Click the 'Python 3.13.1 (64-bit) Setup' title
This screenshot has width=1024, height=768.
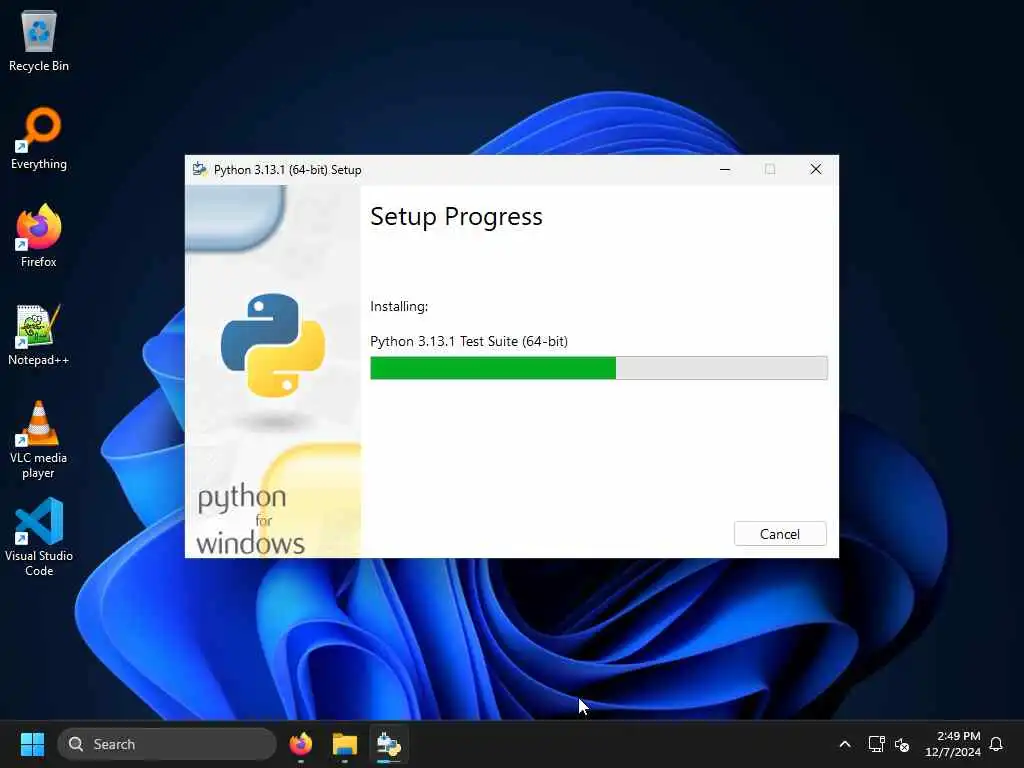287,170
